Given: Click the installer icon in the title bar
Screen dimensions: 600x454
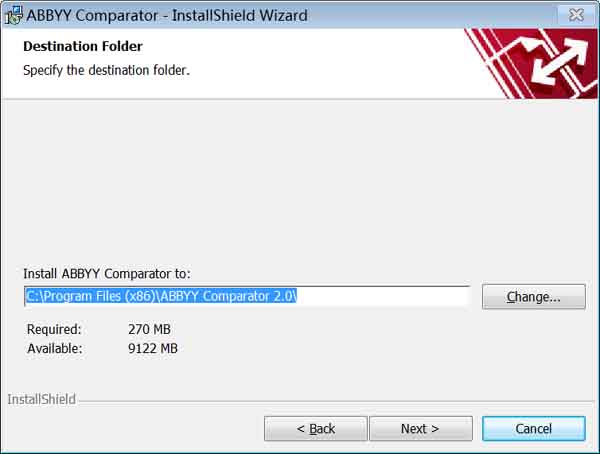Looking at the screenshot, I should [13, 15].
